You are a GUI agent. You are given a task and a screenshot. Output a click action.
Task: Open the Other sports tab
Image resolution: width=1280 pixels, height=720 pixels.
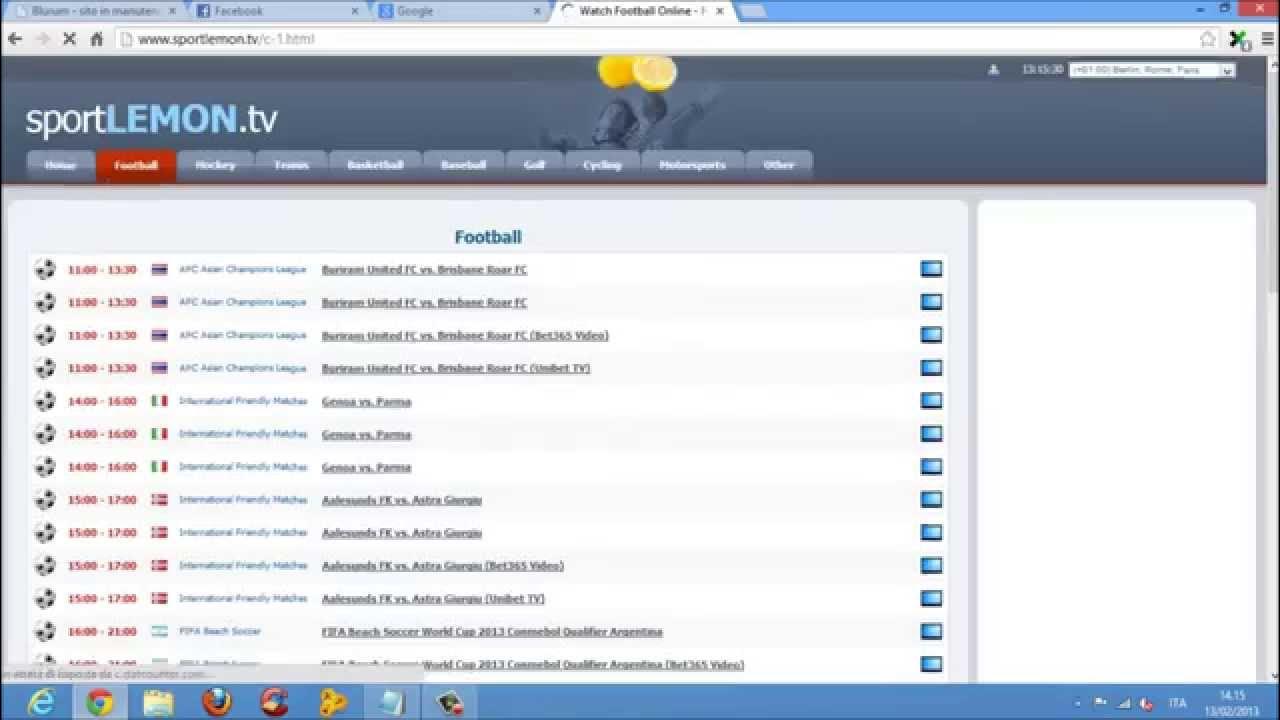(778, 165)
